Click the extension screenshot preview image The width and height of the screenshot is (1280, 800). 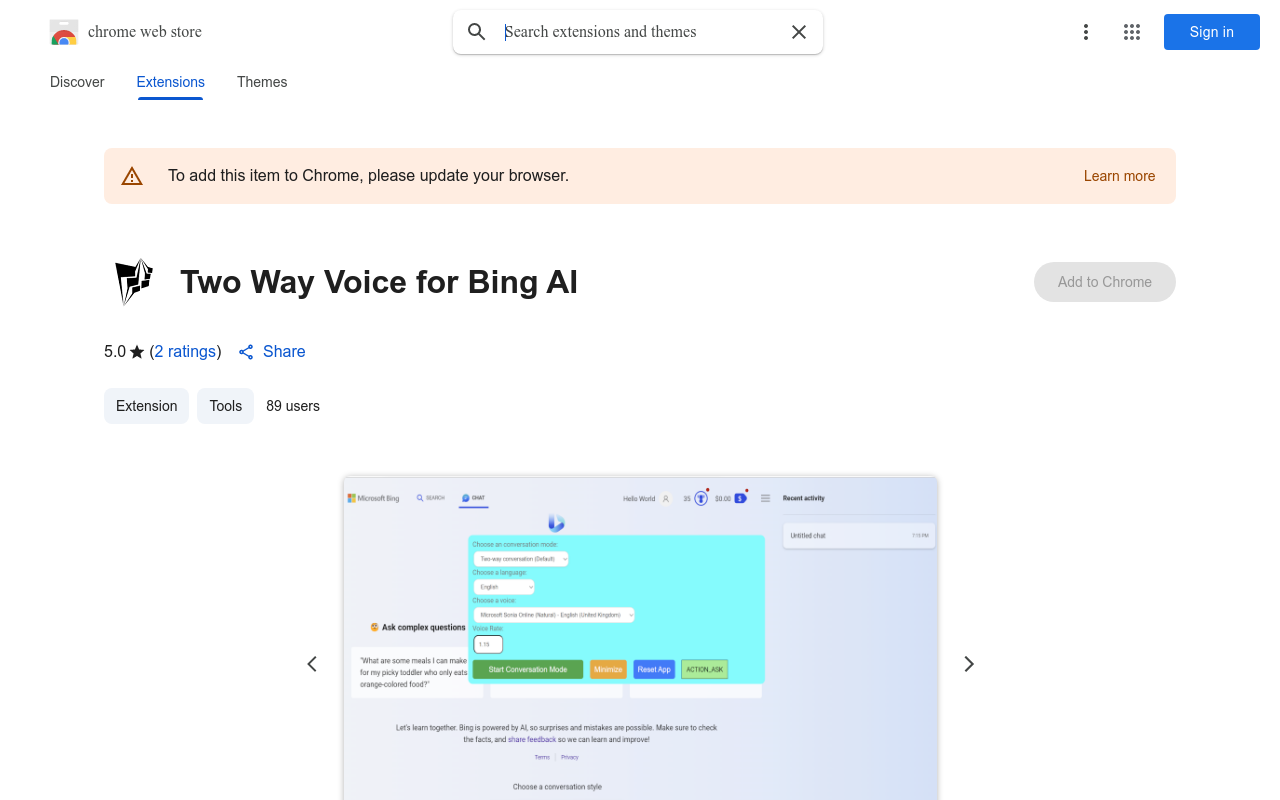[640, 638]
